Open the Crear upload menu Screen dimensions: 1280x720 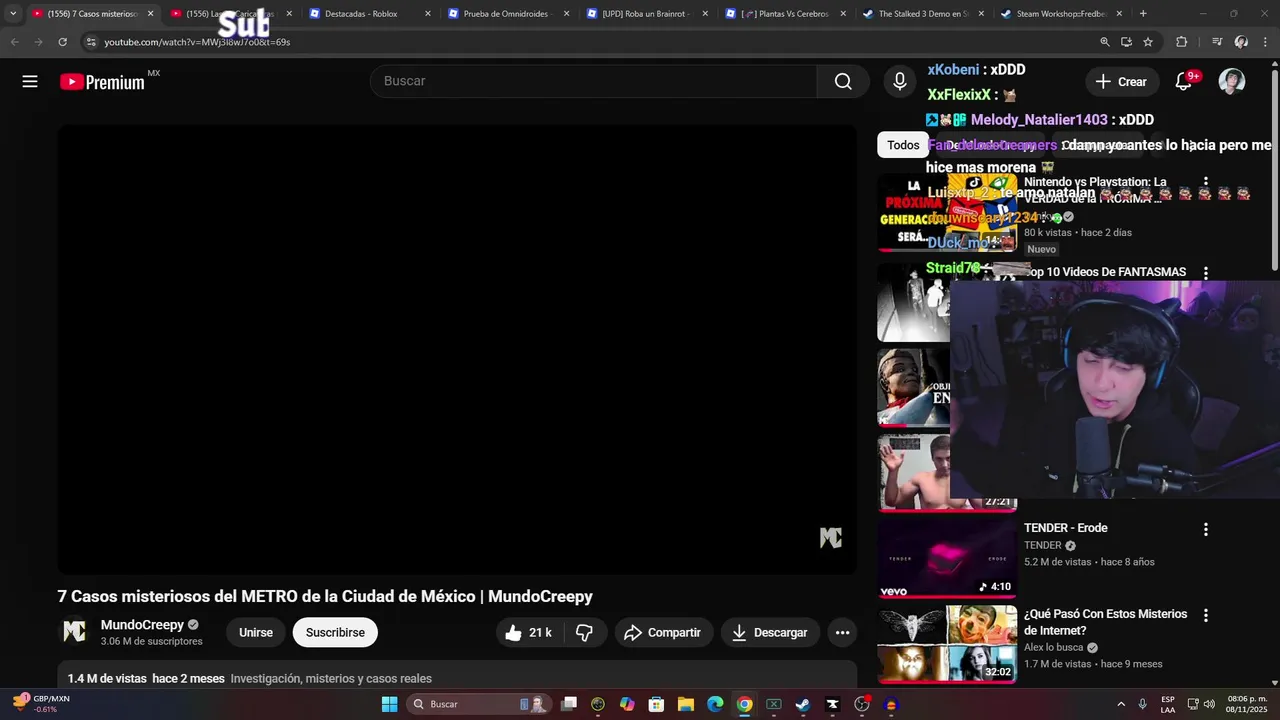(1121, 82)
